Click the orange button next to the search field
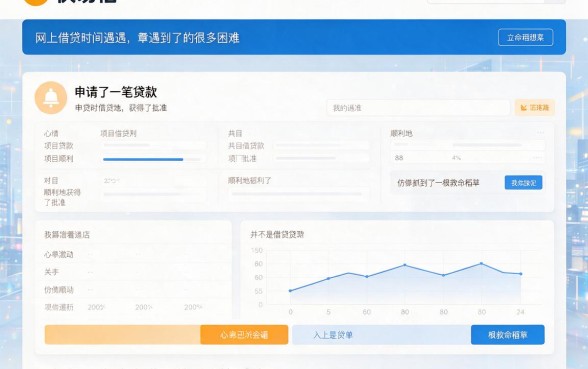This screenshot has height=369, width=588. pos(535,108)
